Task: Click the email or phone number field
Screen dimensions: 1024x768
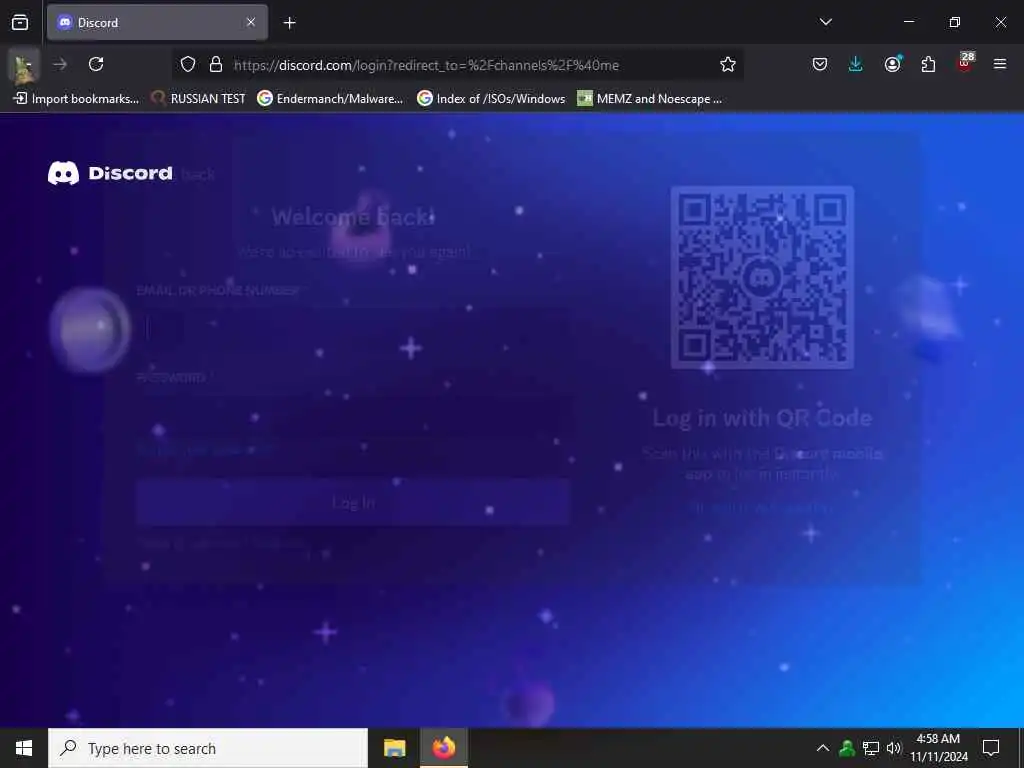Action: pyautogui.click(x=353, y=328)
